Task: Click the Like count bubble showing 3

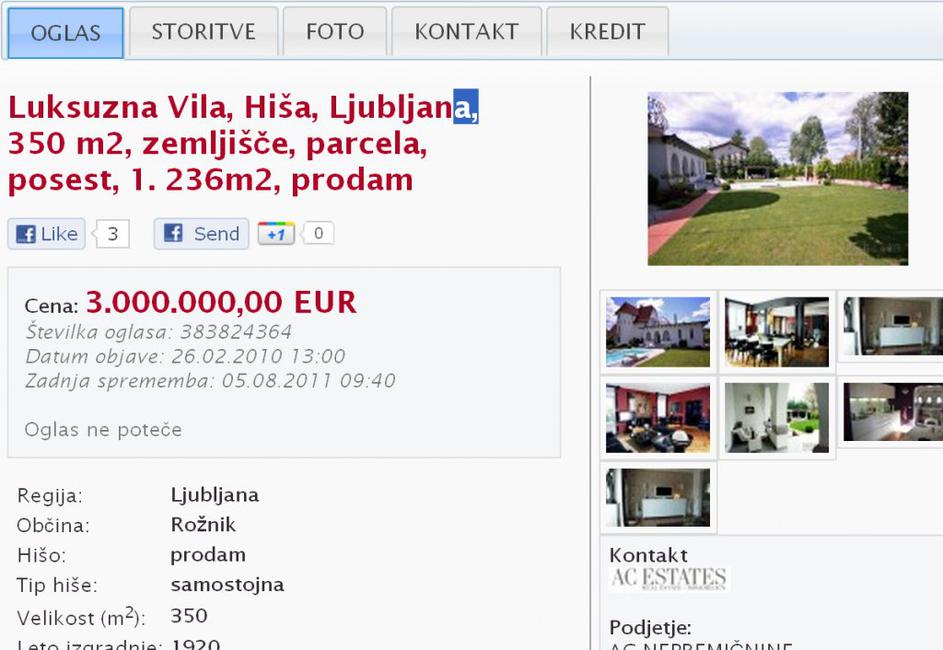Action: 112,234
